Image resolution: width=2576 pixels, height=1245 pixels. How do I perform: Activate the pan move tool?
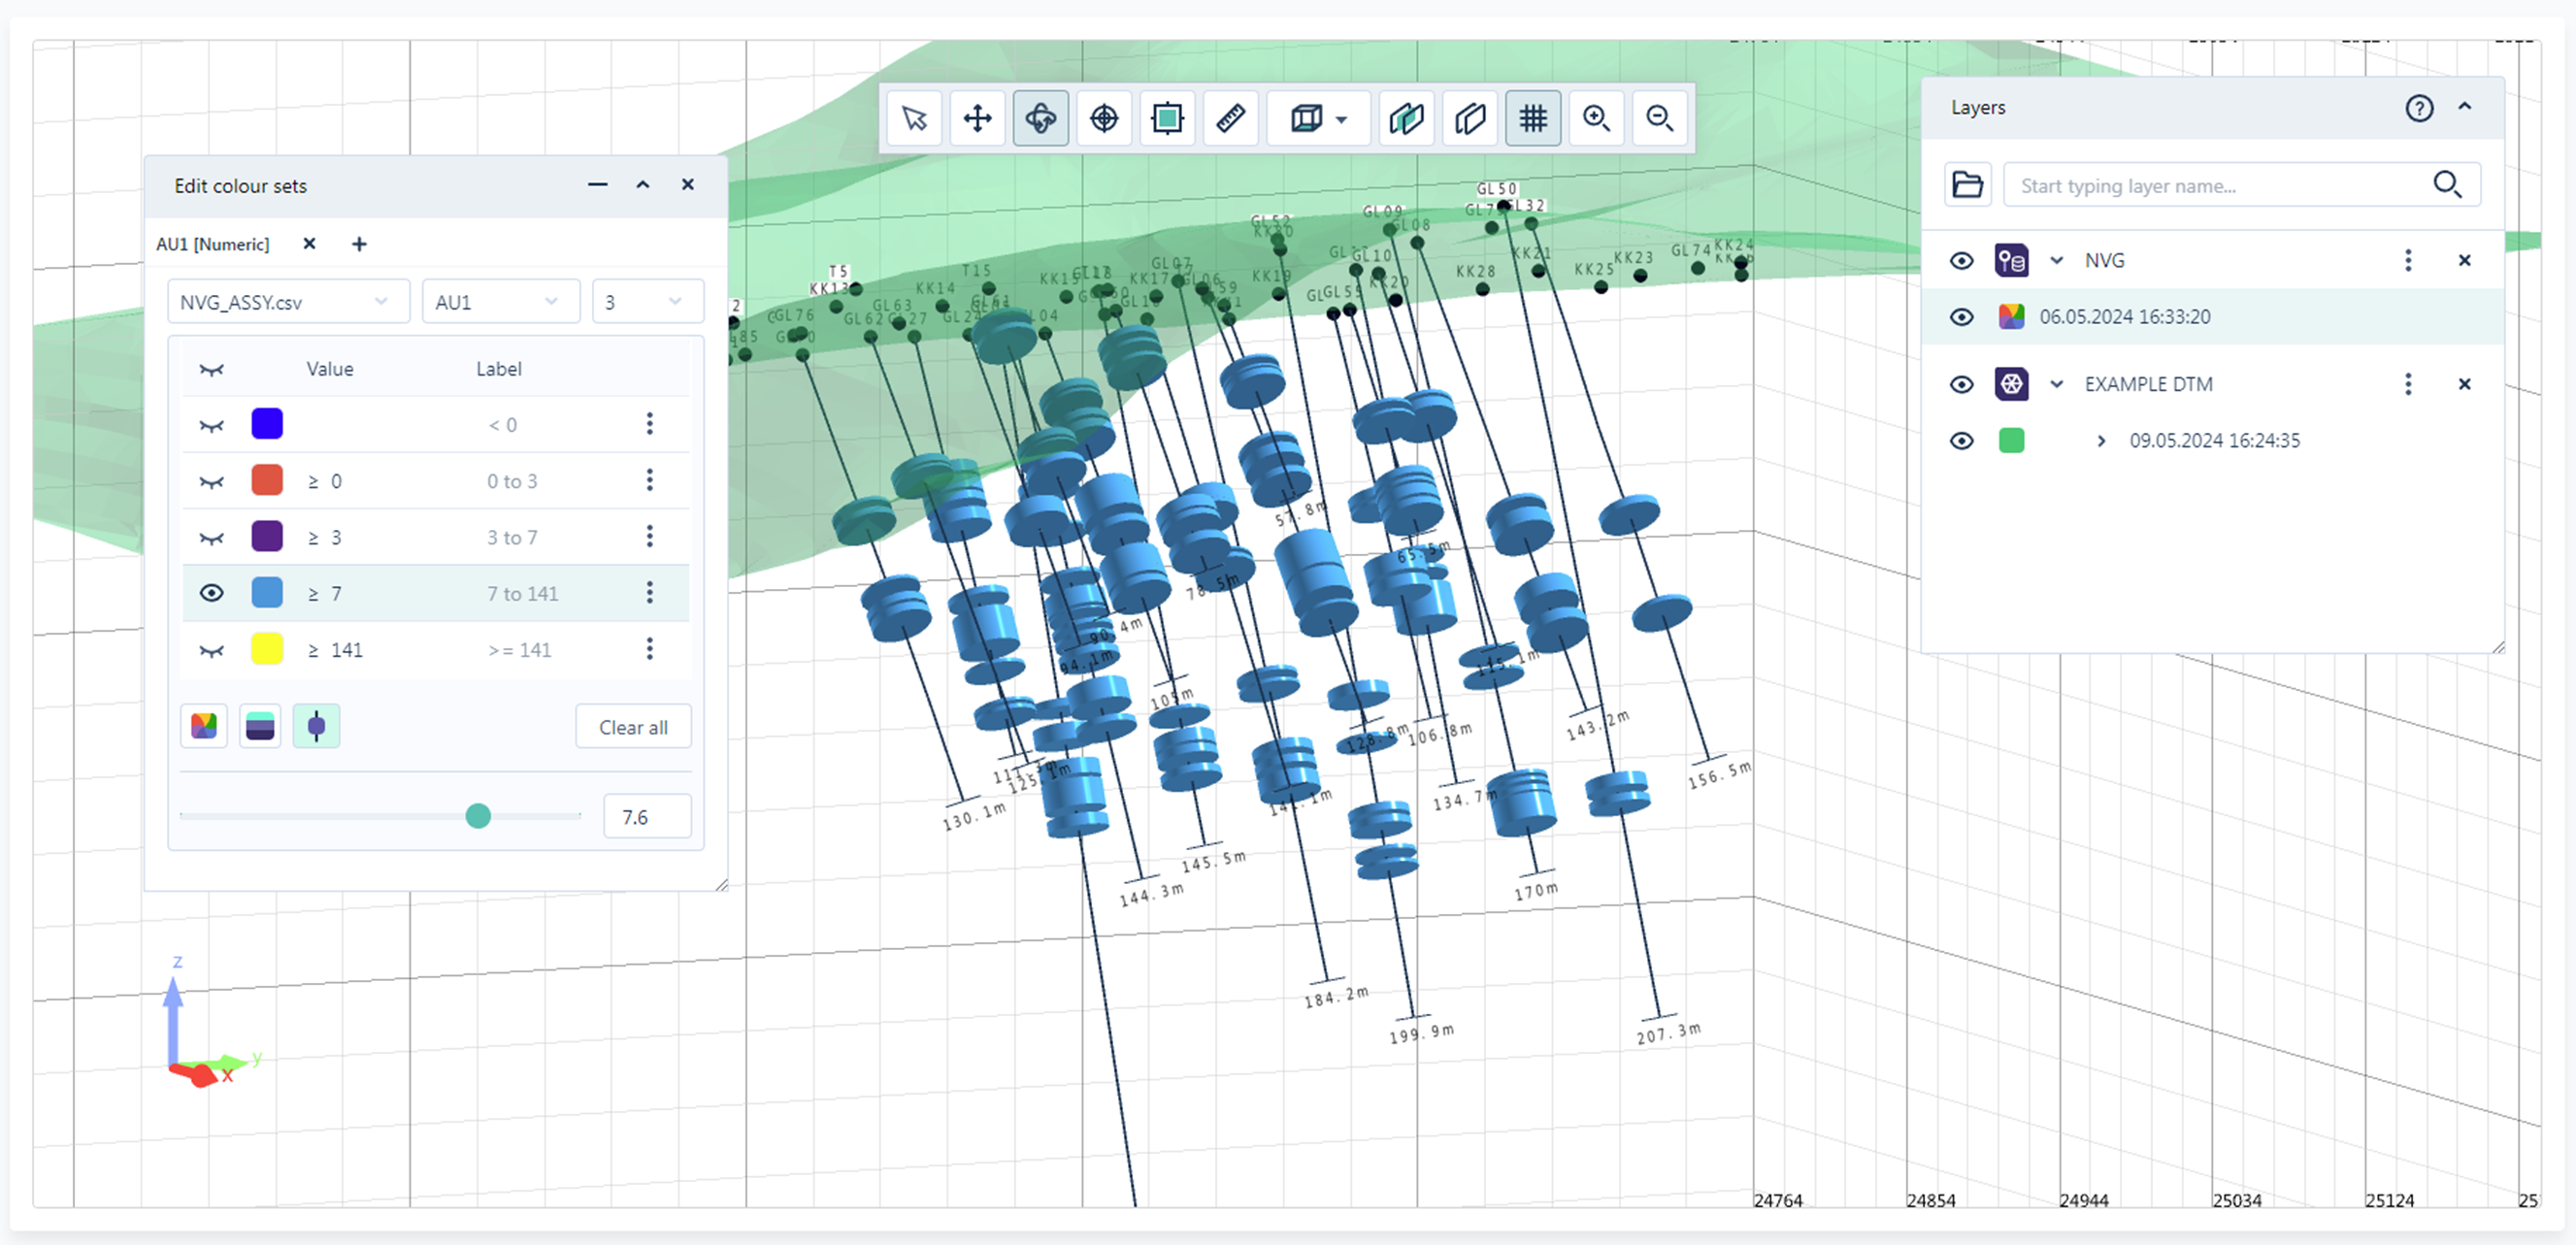click(x=977, y=119)
